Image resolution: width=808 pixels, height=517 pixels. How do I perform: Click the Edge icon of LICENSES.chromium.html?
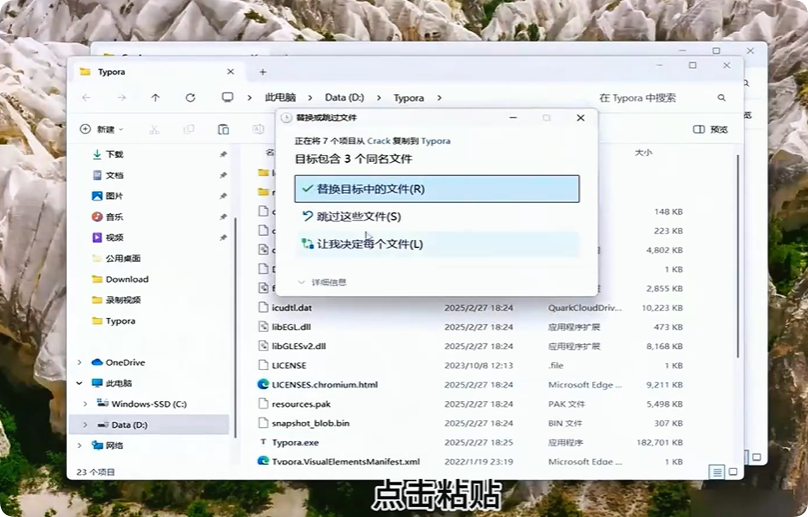(x=263, y=385)
